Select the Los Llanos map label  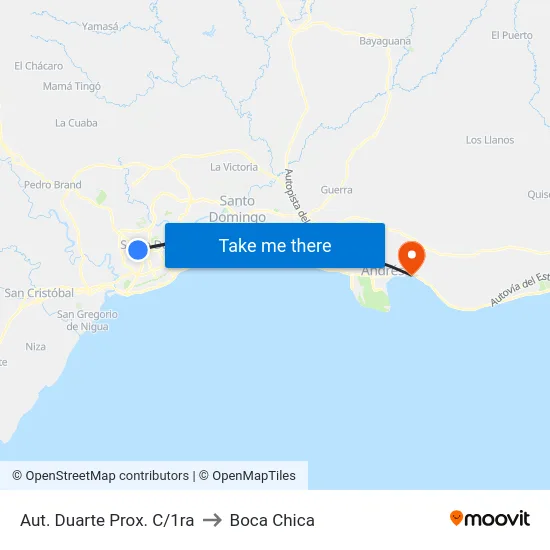pyautogui.click(x=490, y=140)
